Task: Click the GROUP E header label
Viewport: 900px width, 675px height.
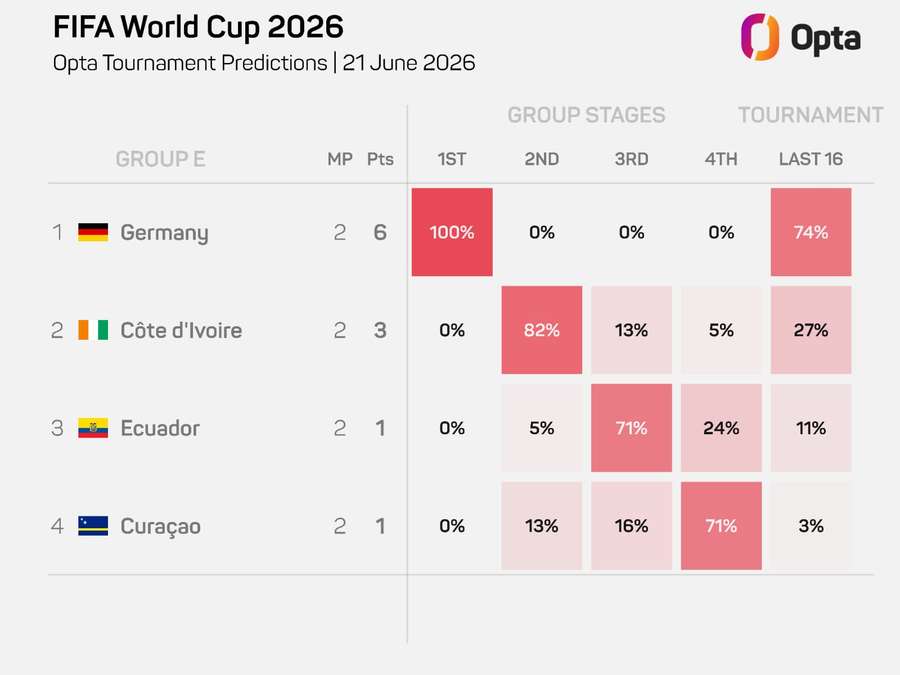Action: 160,159
